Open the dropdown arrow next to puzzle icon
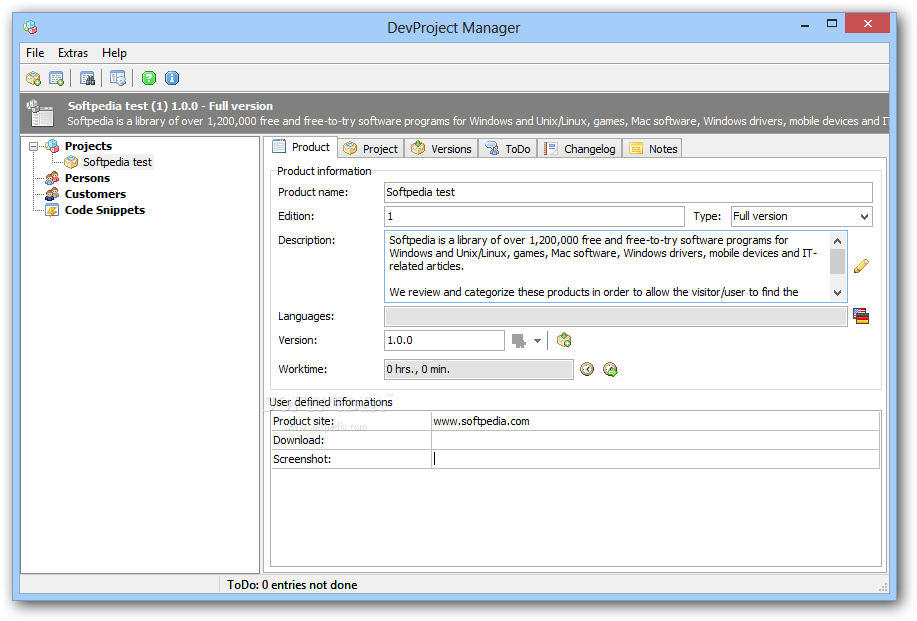This screenshot has height=621, width=917. [x=537, y=340]
